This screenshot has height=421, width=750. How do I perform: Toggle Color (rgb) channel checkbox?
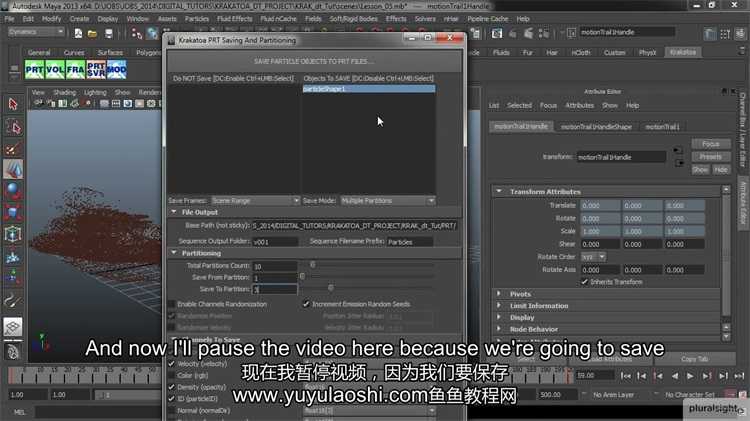click(x=171, y=376)
